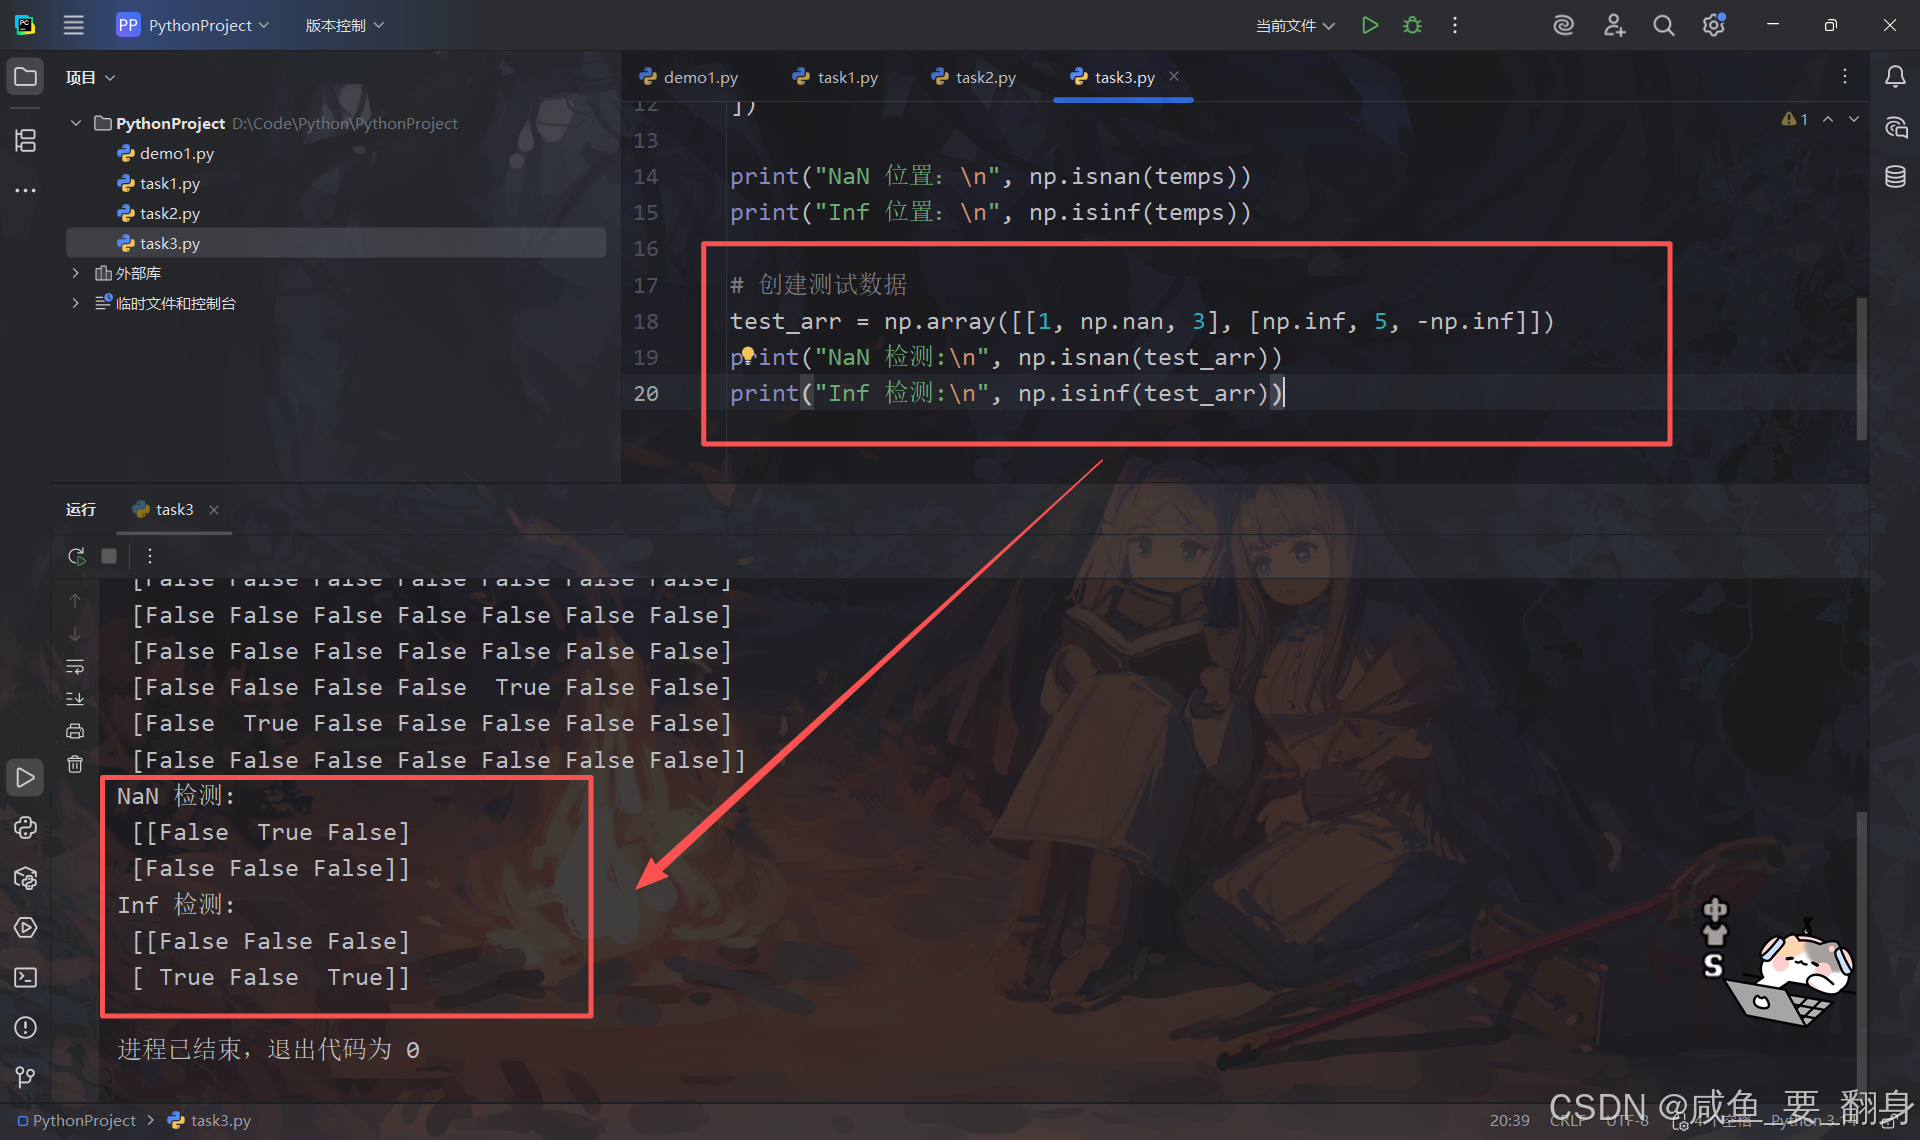Screen dimensions: 1920x1140
Task: Toggle soft-wrap in run console
Action: [x=75, y=666]
